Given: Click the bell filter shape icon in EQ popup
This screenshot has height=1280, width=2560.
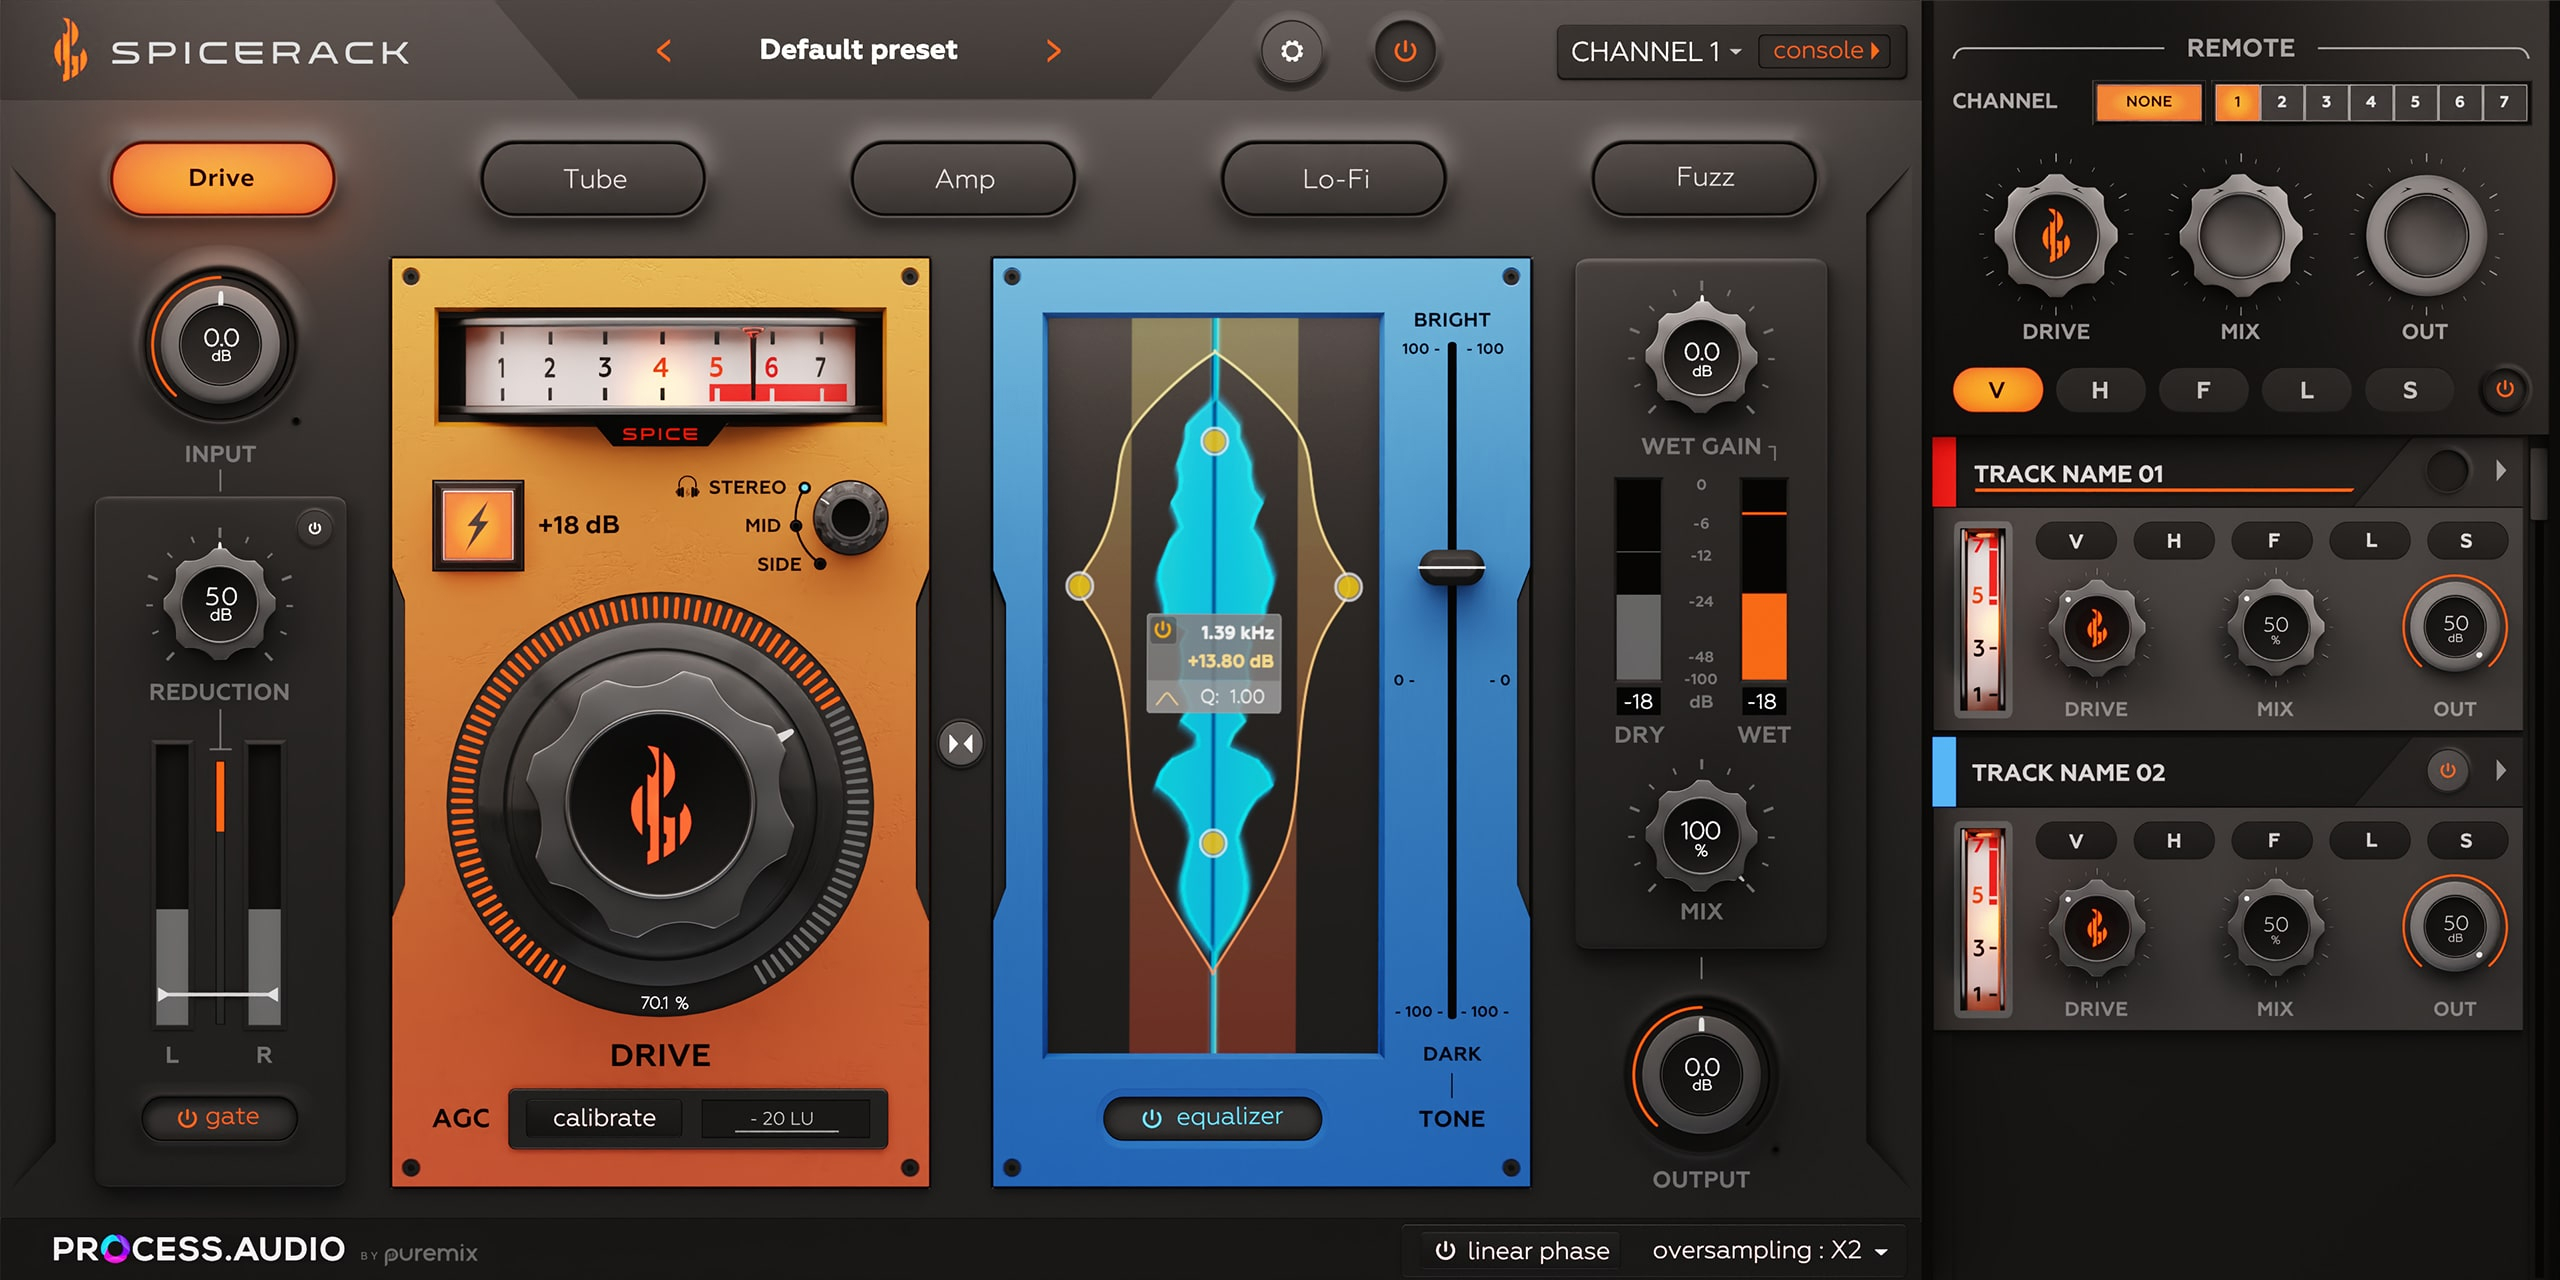Looking at the screenshot, I should click(1166, 698).
